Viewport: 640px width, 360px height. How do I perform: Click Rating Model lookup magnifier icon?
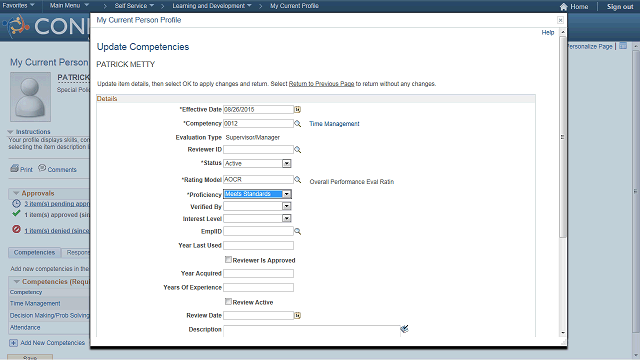[x=298, y=180]
